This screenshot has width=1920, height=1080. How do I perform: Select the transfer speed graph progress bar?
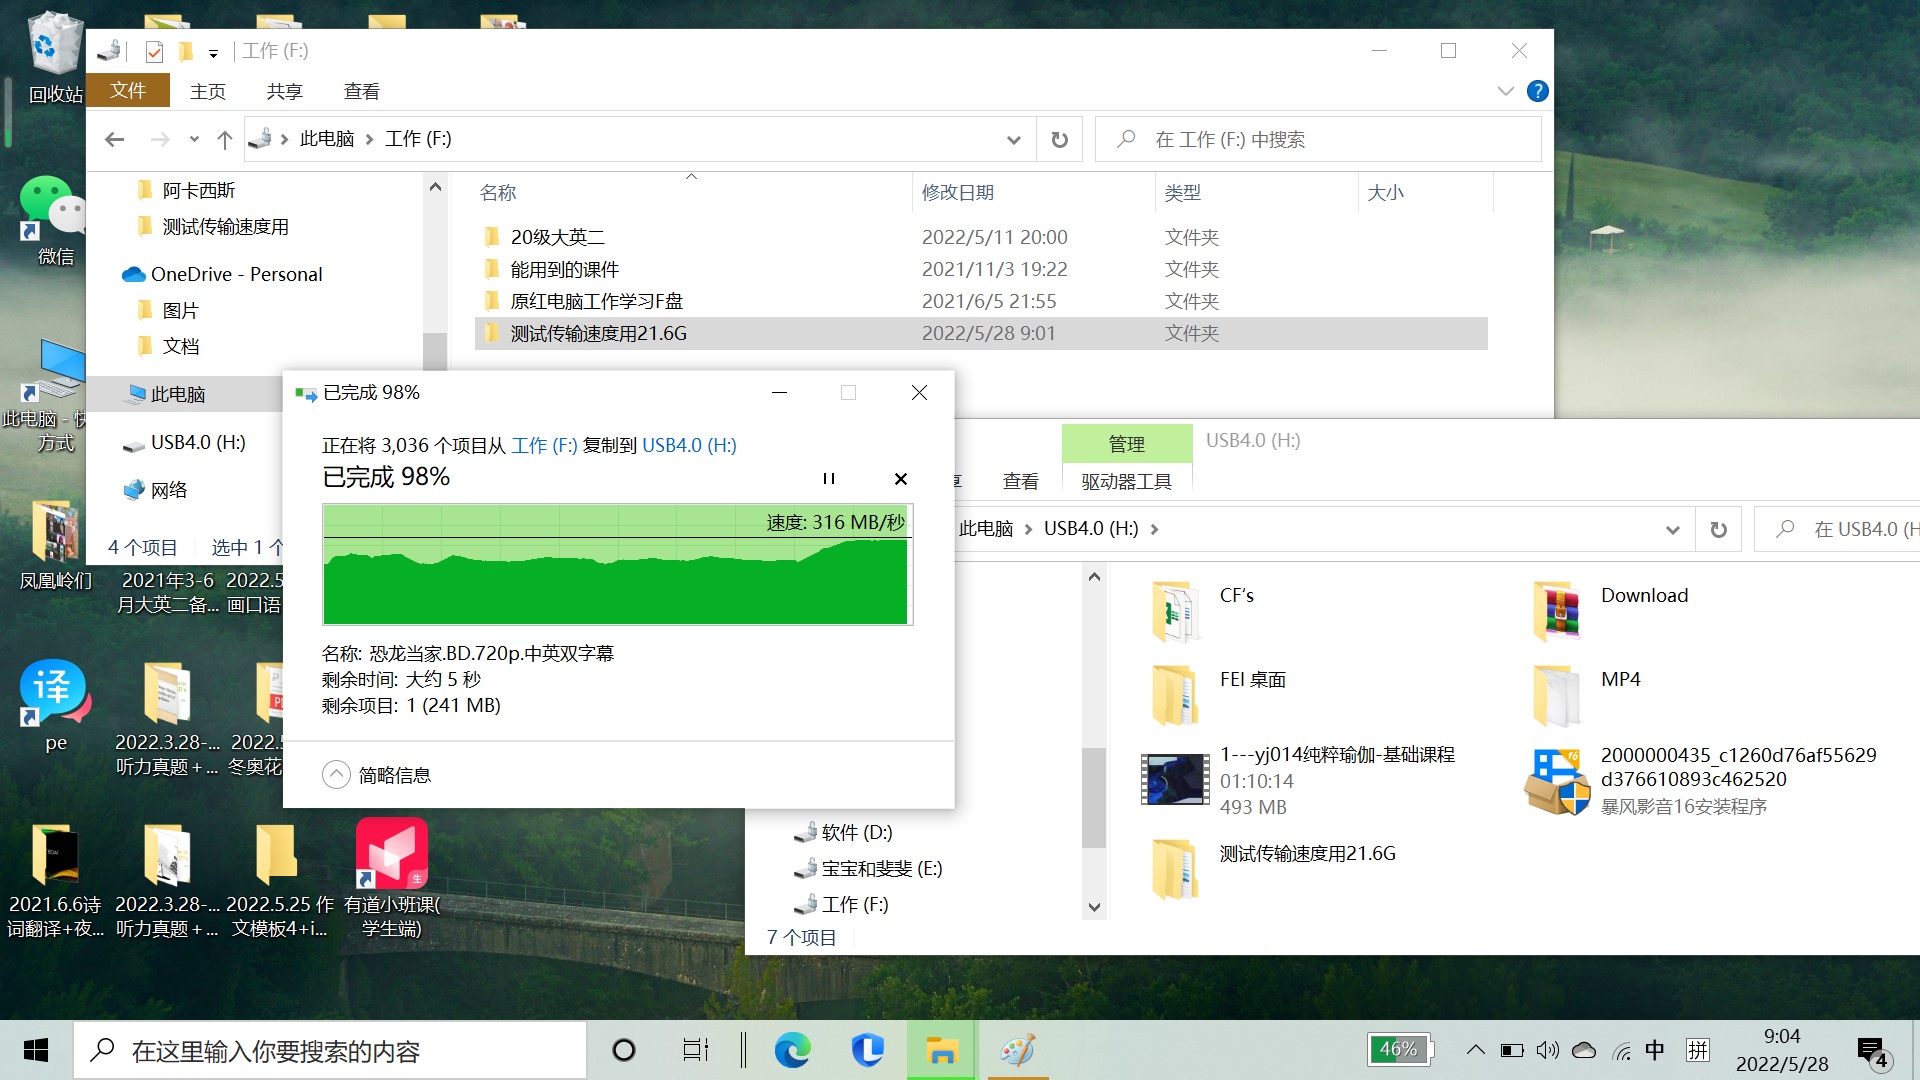click(x=616, y=567)
